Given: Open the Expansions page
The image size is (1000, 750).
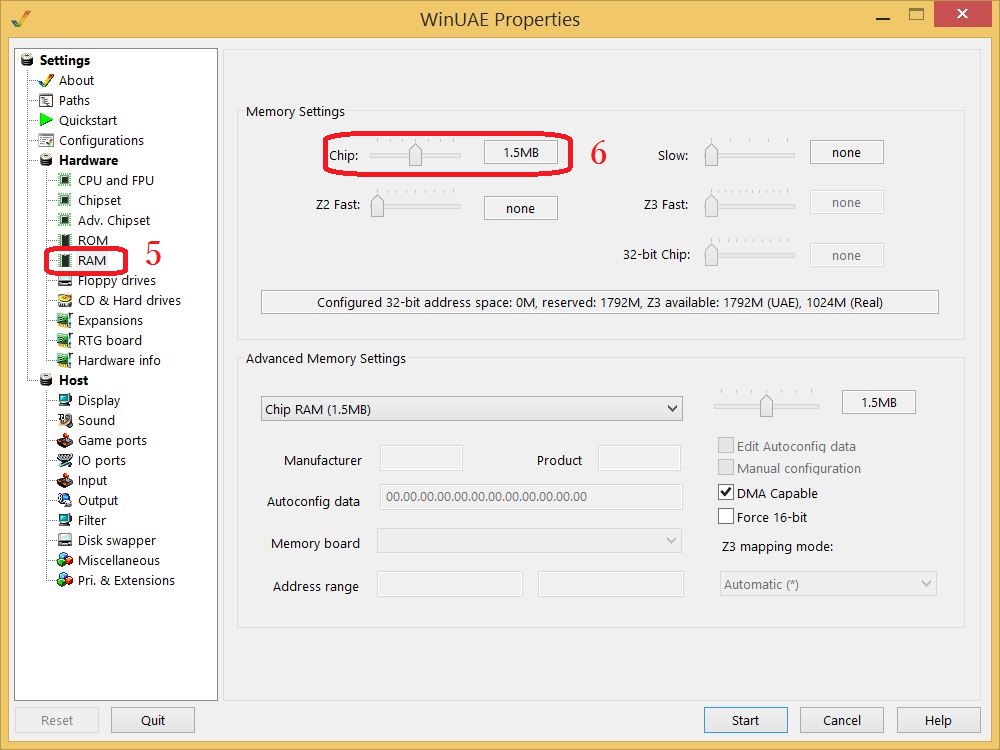Looking at the screenshot, I should (x=110, y=320).
